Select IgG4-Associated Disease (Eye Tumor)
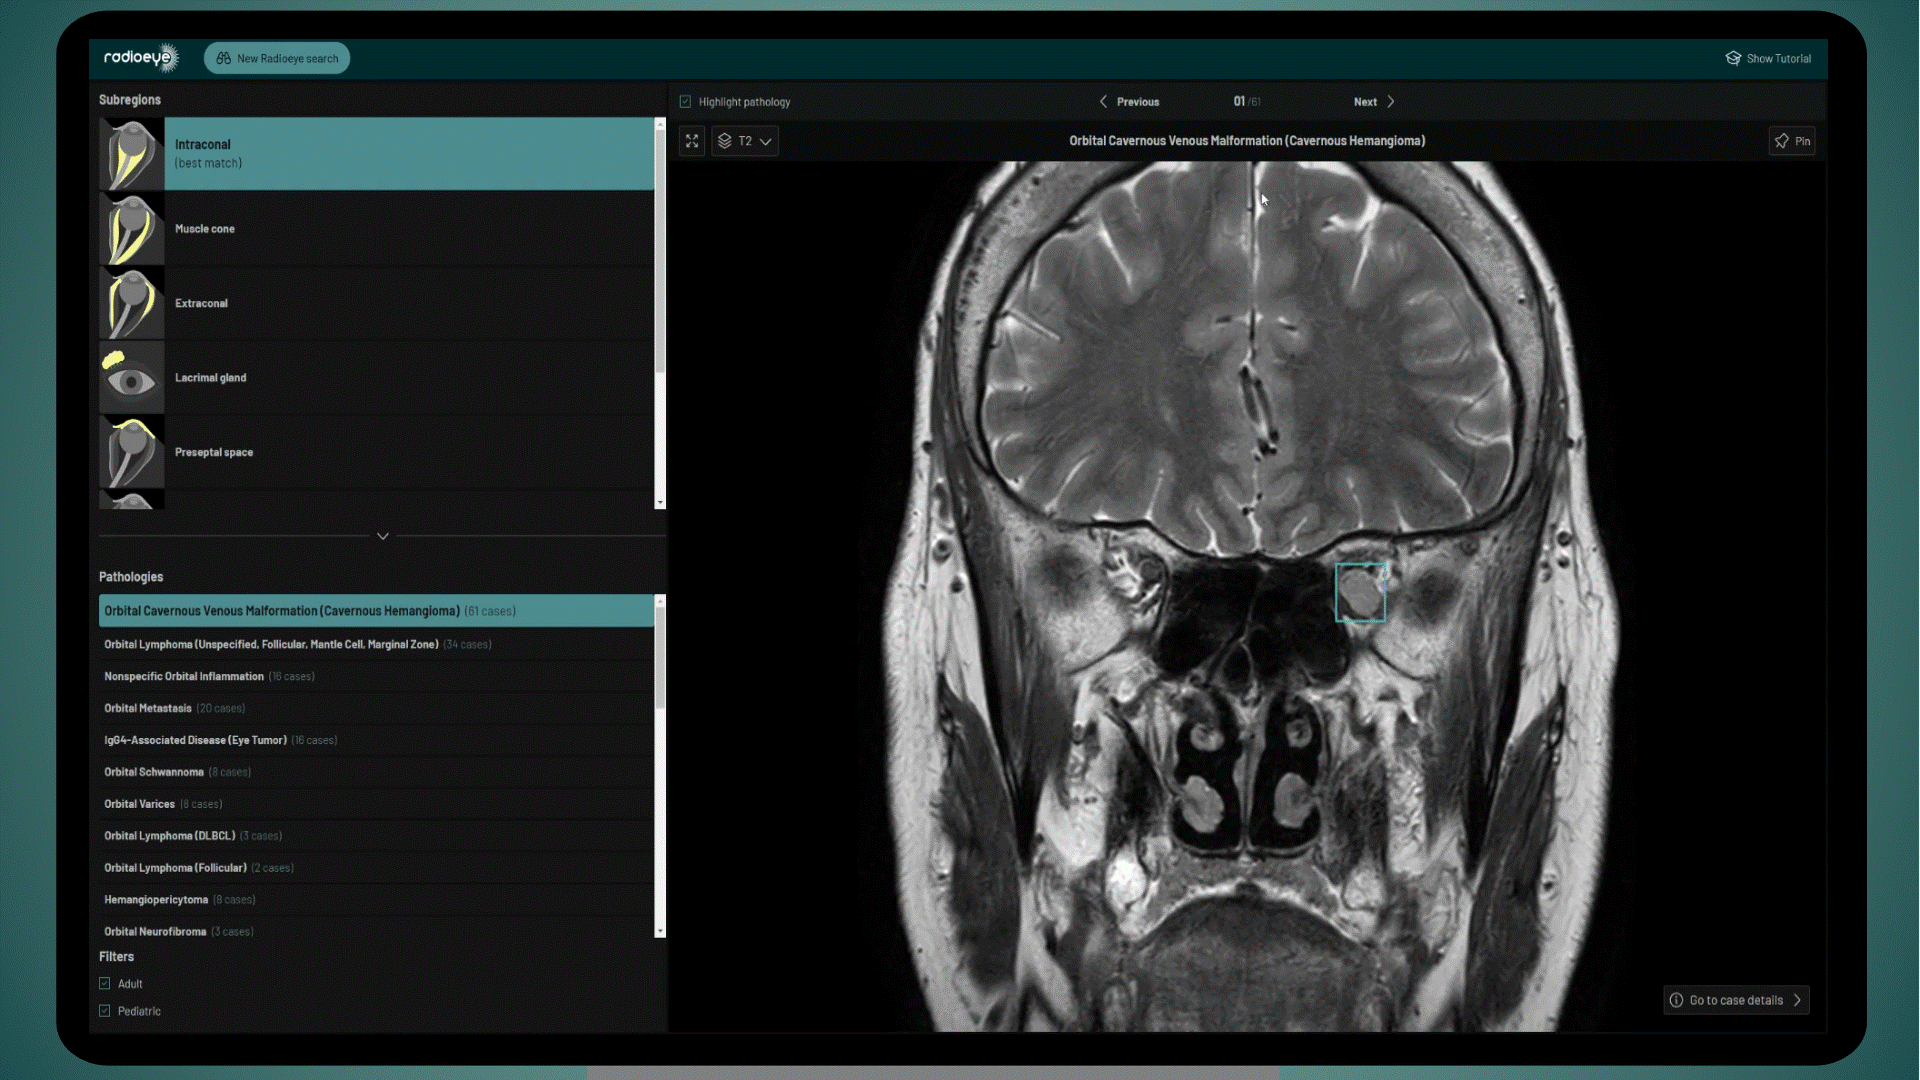The image size is (1920, 1080). click(x=377, y=740)
